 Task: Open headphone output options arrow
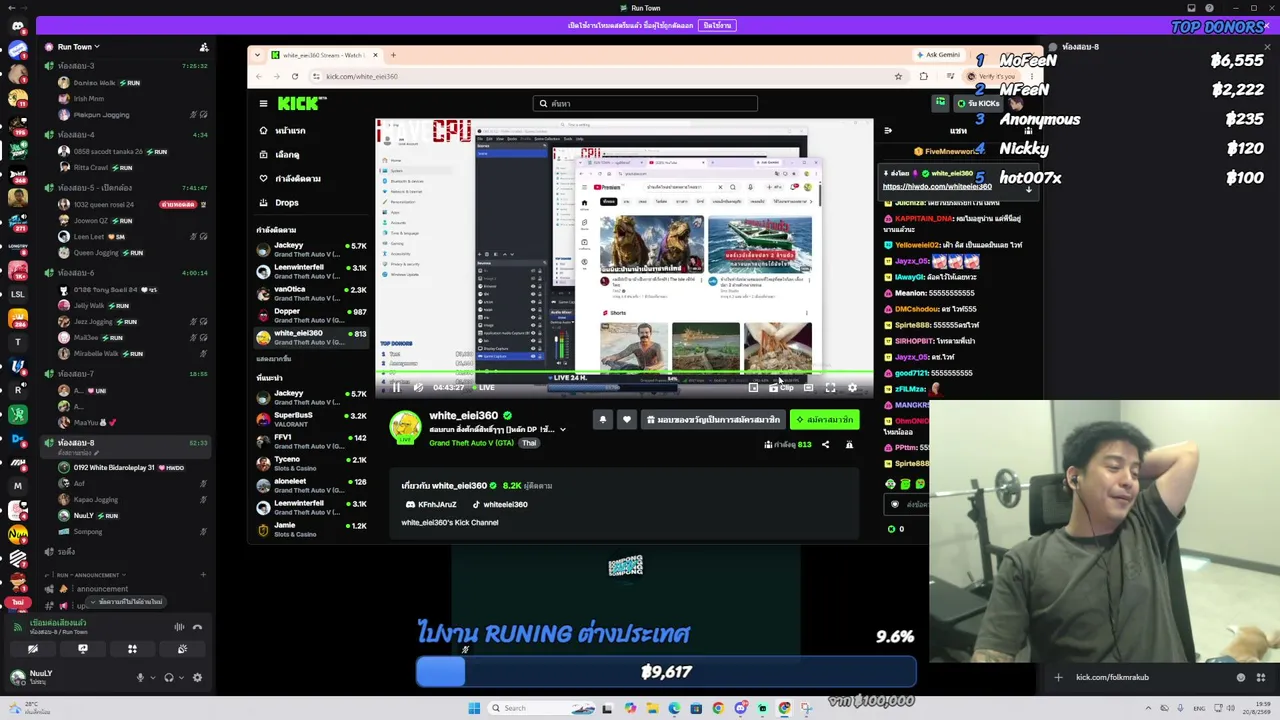pyautogui.click(x=180, y=678)
